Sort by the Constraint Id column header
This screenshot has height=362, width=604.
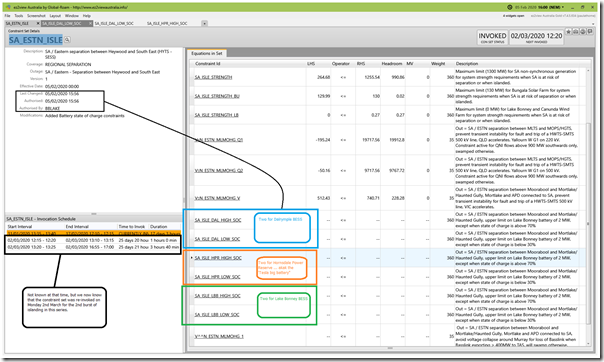tap(208, 64)
